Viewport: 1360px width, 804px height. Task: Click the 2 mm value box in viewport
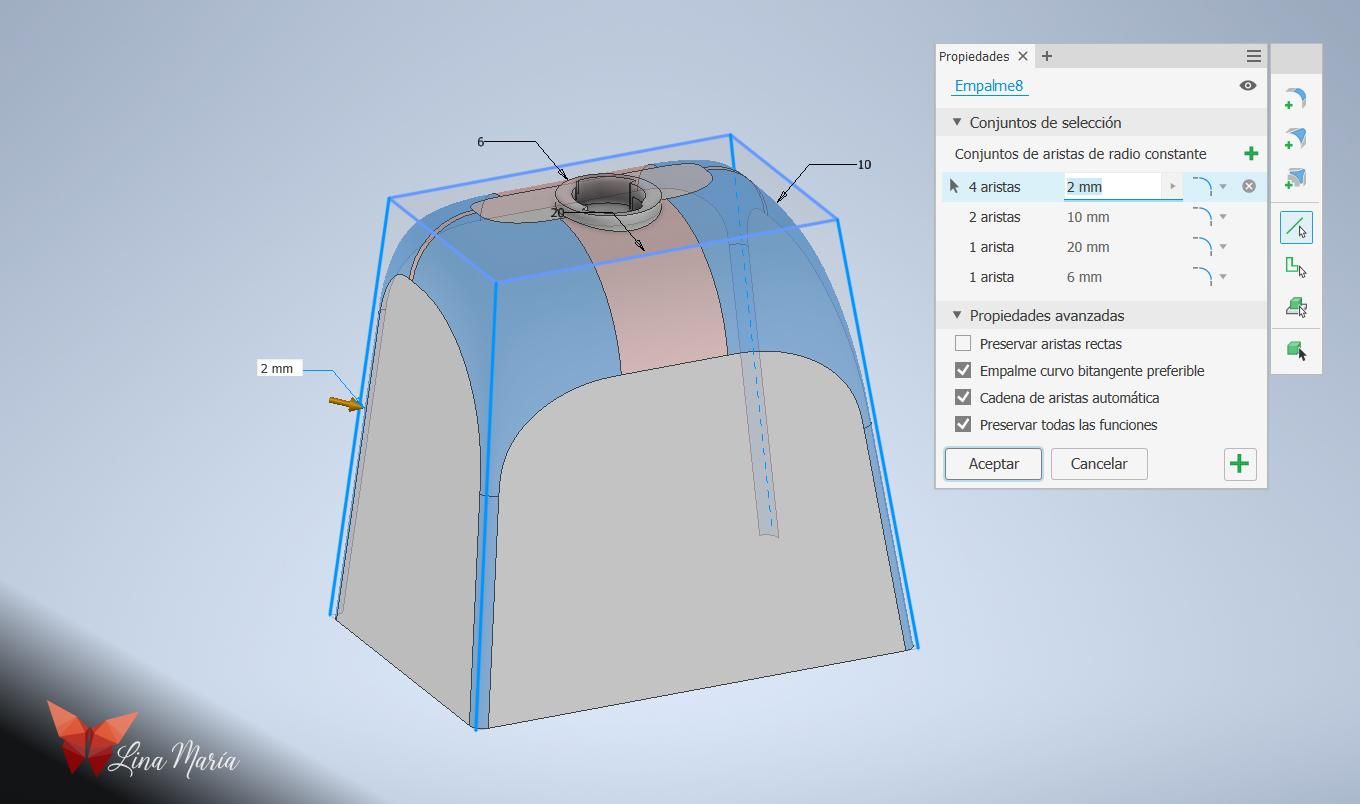(x=277, y=368)
